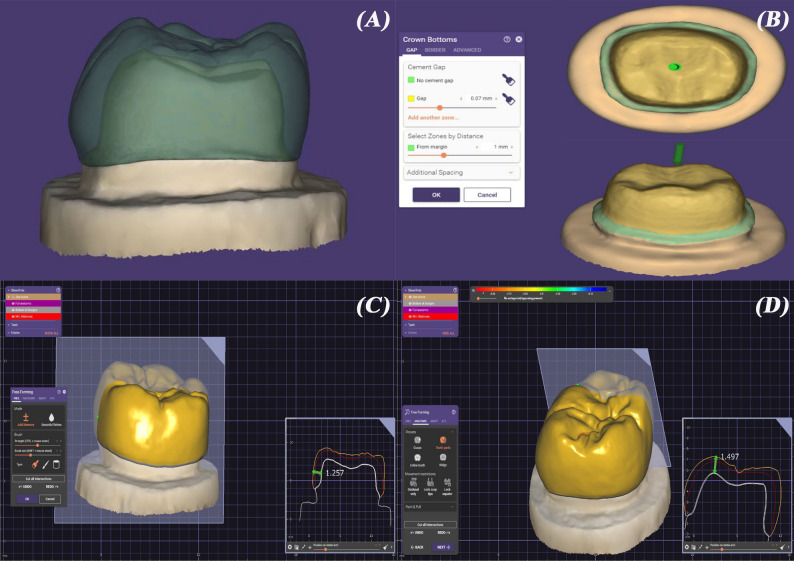This screenshot has width=794, height=561.
Task: Click BACK in panel D Free Forming
Action: 417,547
